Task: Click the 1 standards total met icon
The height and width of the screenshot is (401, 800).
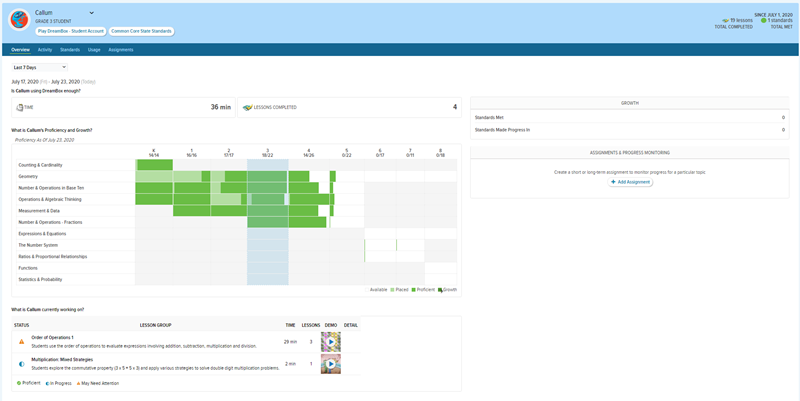Action: 764,20
